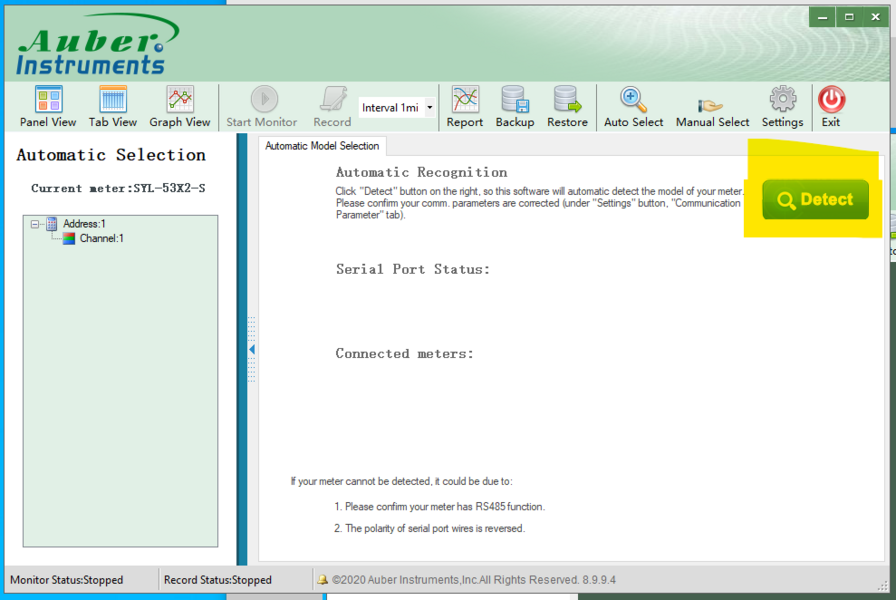Click the bell icon in status bar
896x600 pixels.
[x=322, y=580]
